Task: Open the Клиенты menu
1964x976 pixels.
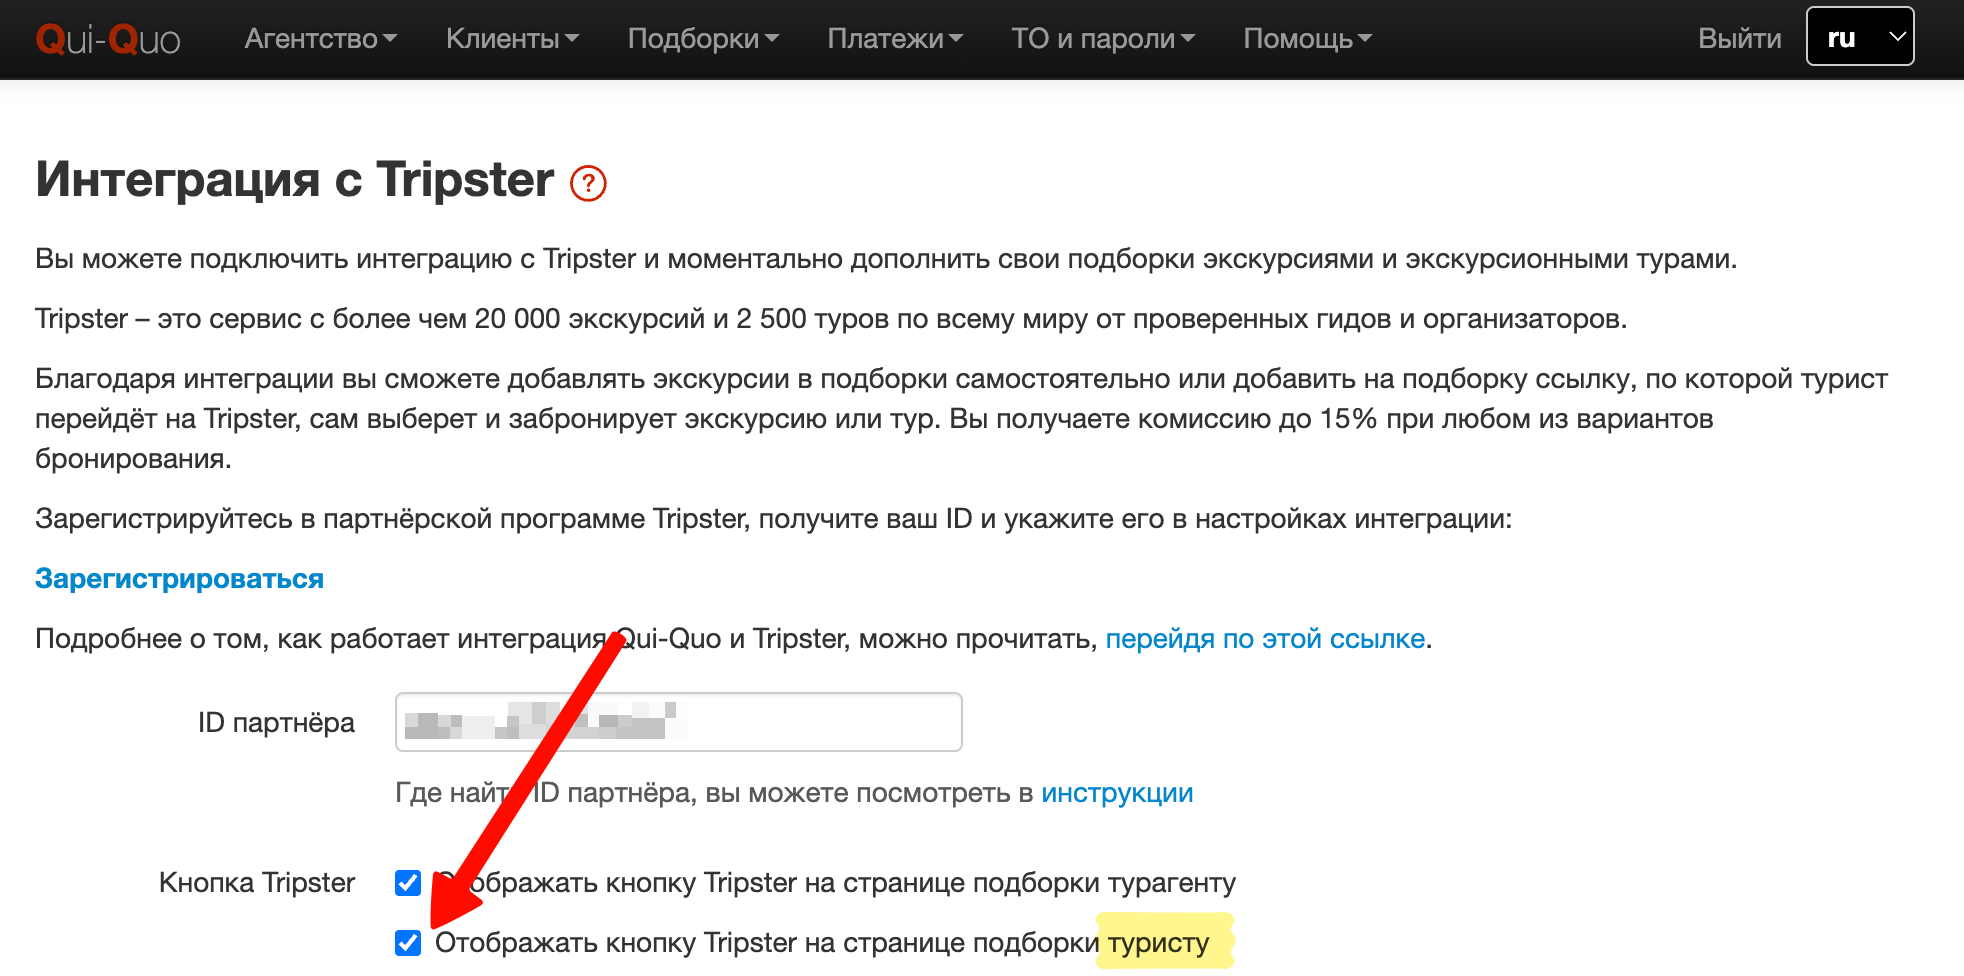Action: tap(512, 39)
